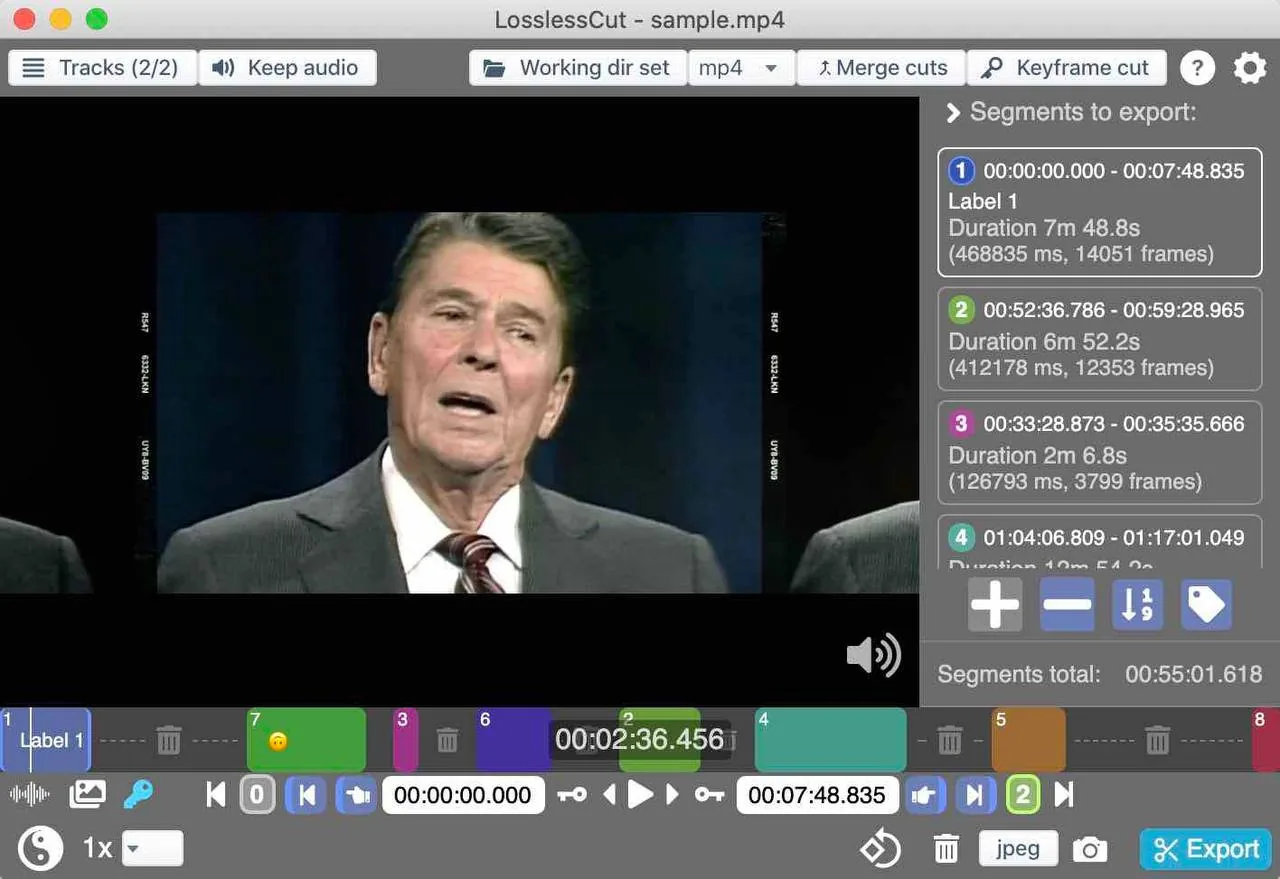Click the Export button
The height and width of the screenshot is (879, 1280).
coord(1205,850)
